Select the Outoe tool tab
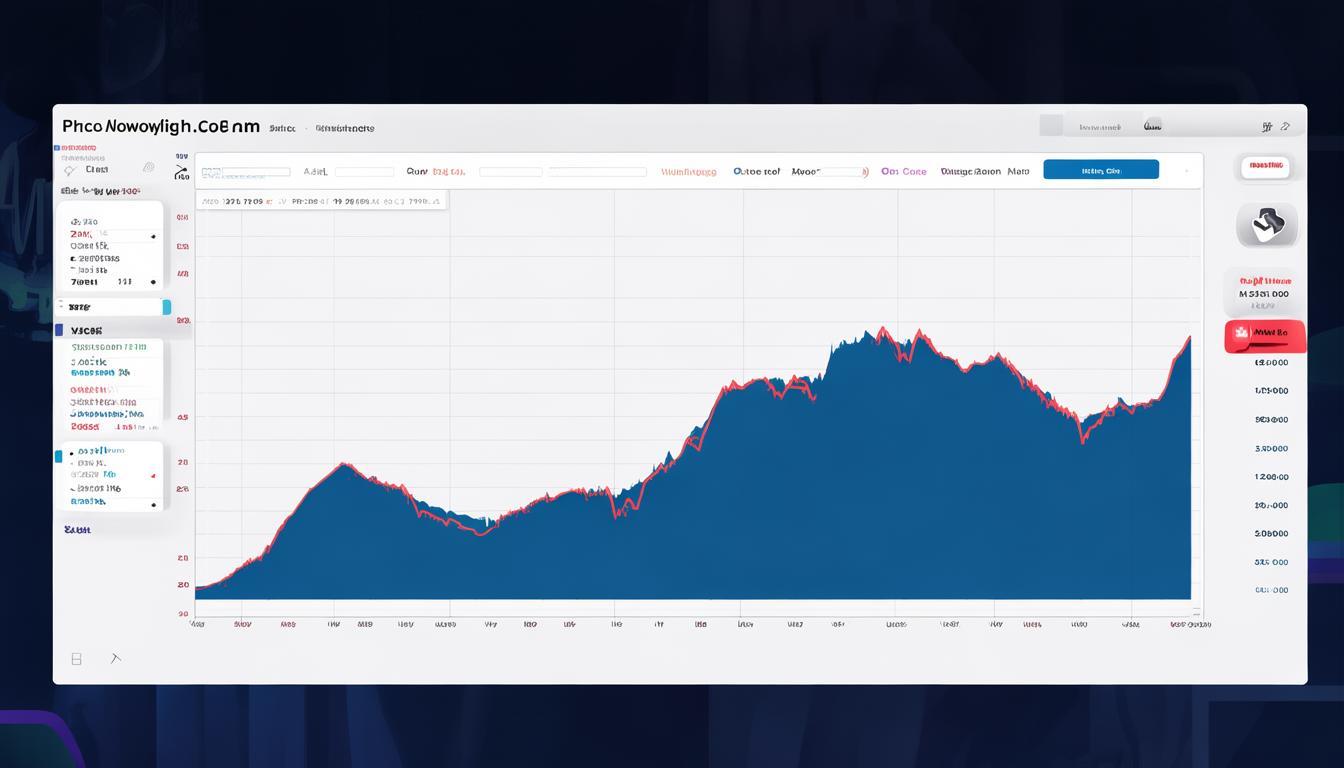This screenshot has height=768, width=1344. pos(756,172)
